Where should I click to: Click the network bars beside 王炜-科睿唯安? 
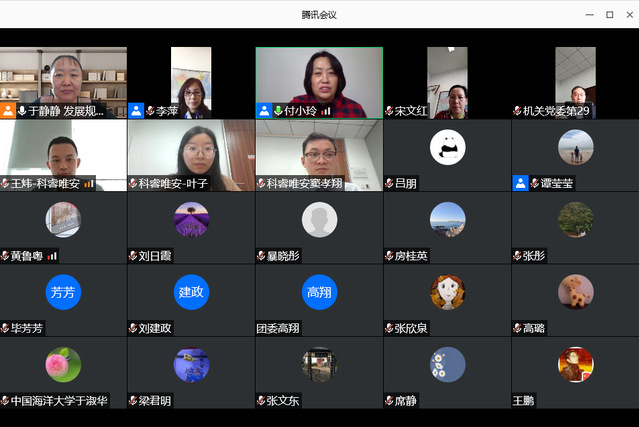(88, 184)
